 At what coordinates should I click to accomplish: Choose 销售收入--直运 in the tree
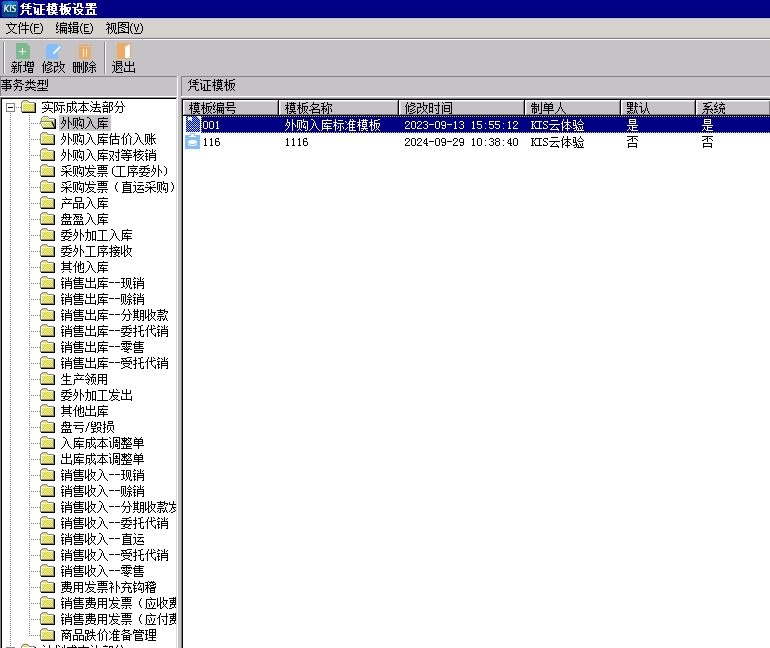tap(102, 539)
